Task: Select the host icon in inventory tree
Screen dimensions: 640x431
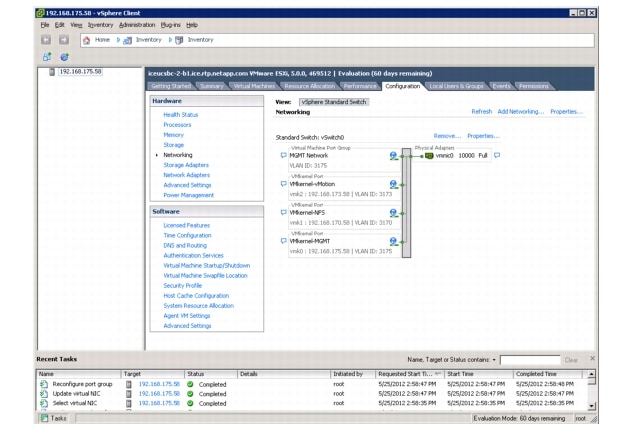Action: pos(52,72)
